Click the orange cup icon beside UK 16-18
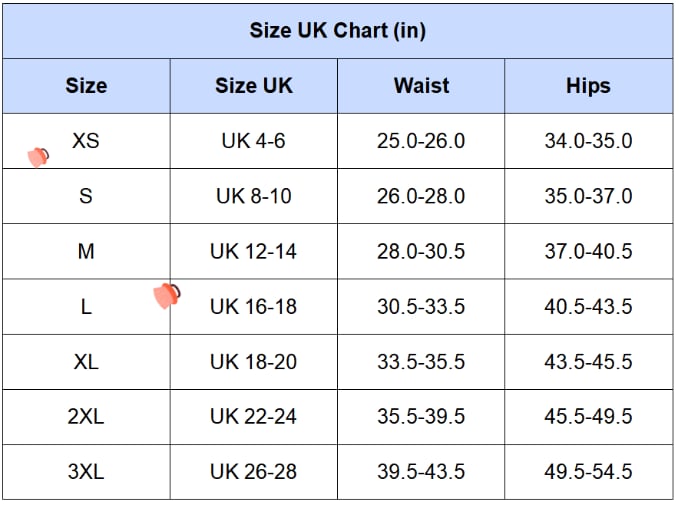Image resolution: width=679 pixels, height=506 pixels. click(x=167, y=295)
